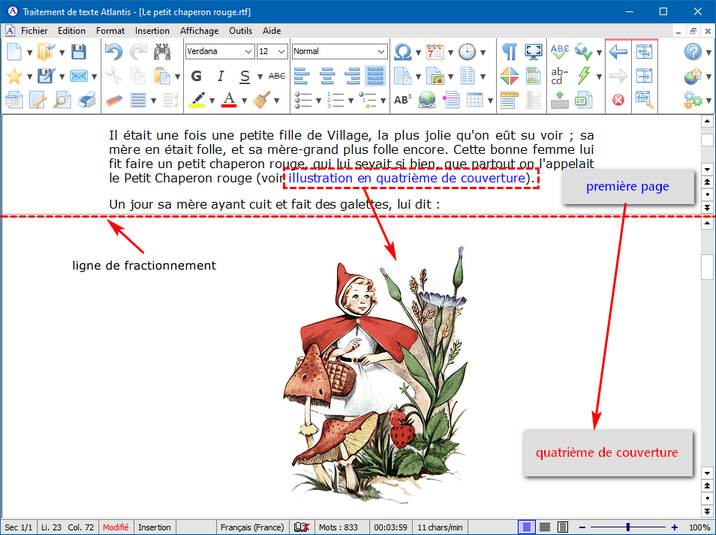The width and height of the screenshot is (716, 535).
Task: Click the Find binoculars icon
Action: 162,52
